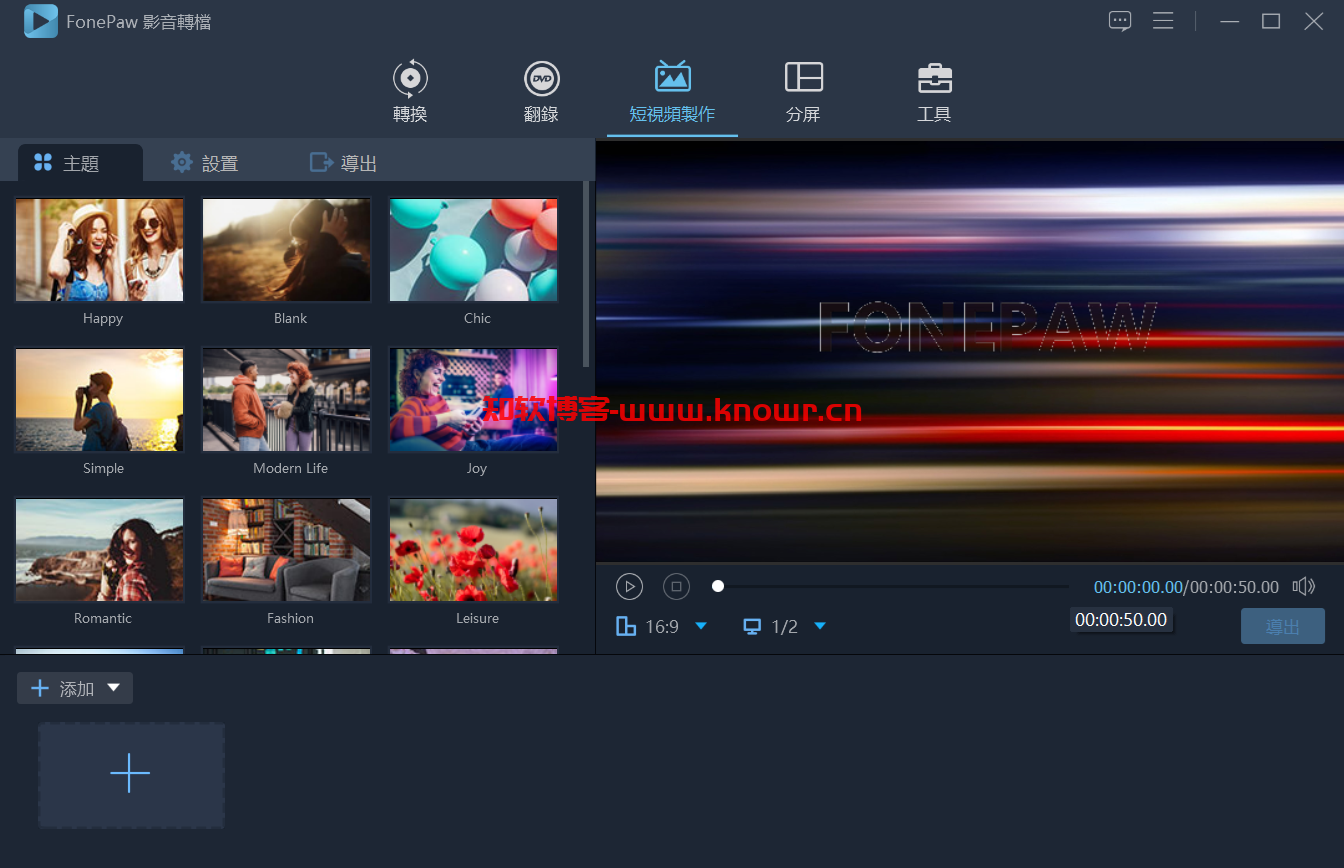The image size is (1344, 868).
Task: Choose the Leisure theme thumbnail
Action: (x=473, y=550)
